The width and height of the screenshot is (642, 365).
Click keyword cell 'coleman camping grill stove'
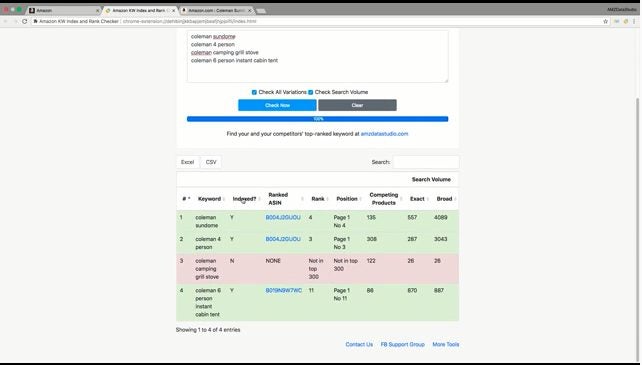[x=207, y=269]
